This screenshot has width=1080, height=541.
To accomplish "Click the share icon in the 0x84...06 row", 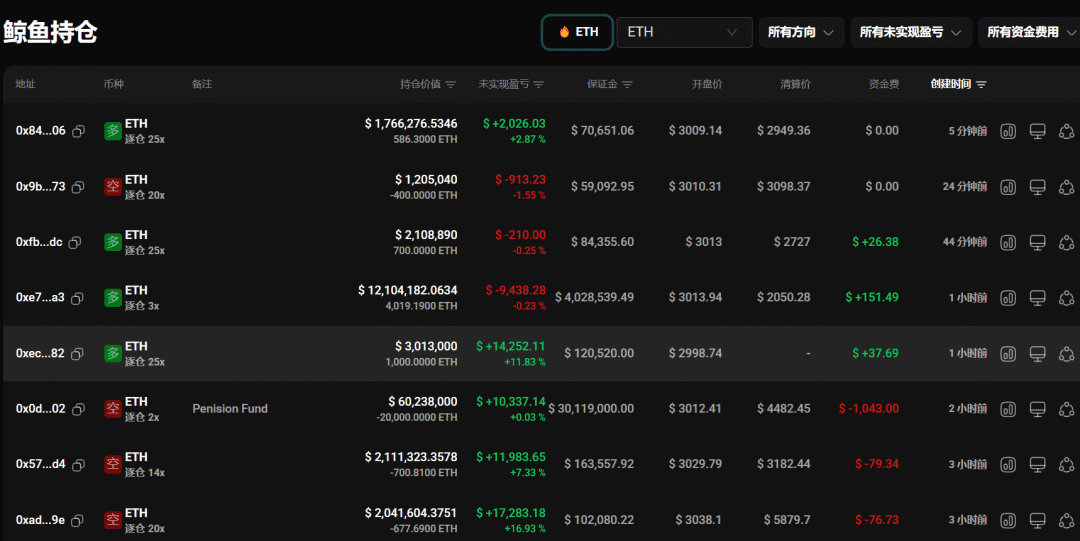I will point(1066,131).
